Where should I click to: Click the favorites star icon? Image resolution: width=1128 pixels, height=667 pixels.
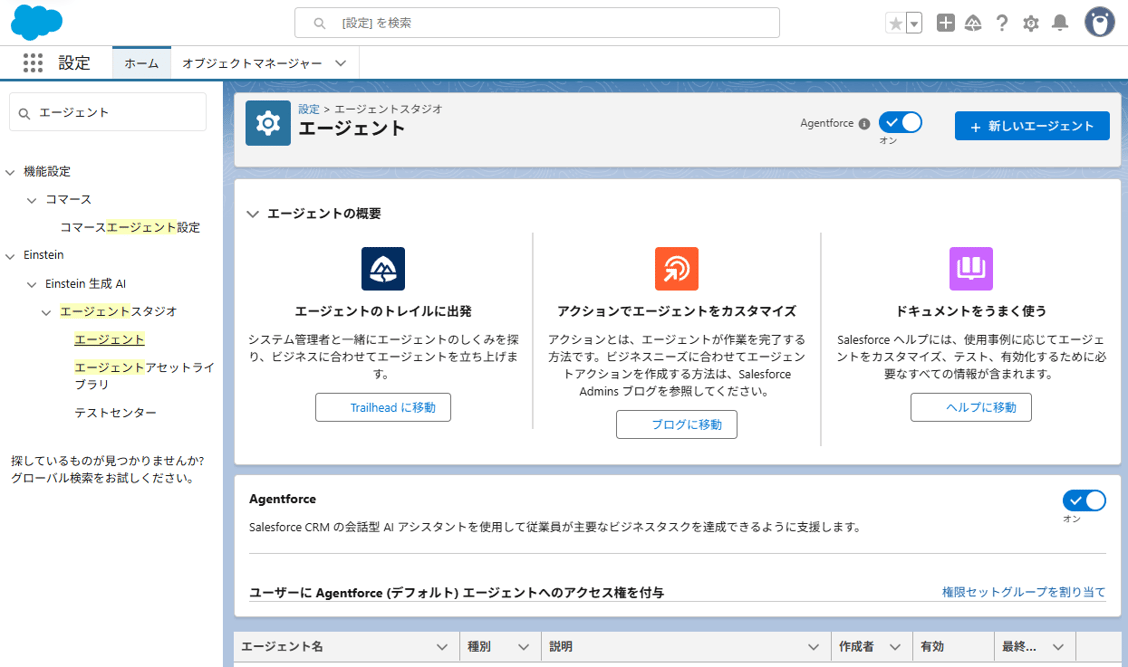click(x=896, y=23)
